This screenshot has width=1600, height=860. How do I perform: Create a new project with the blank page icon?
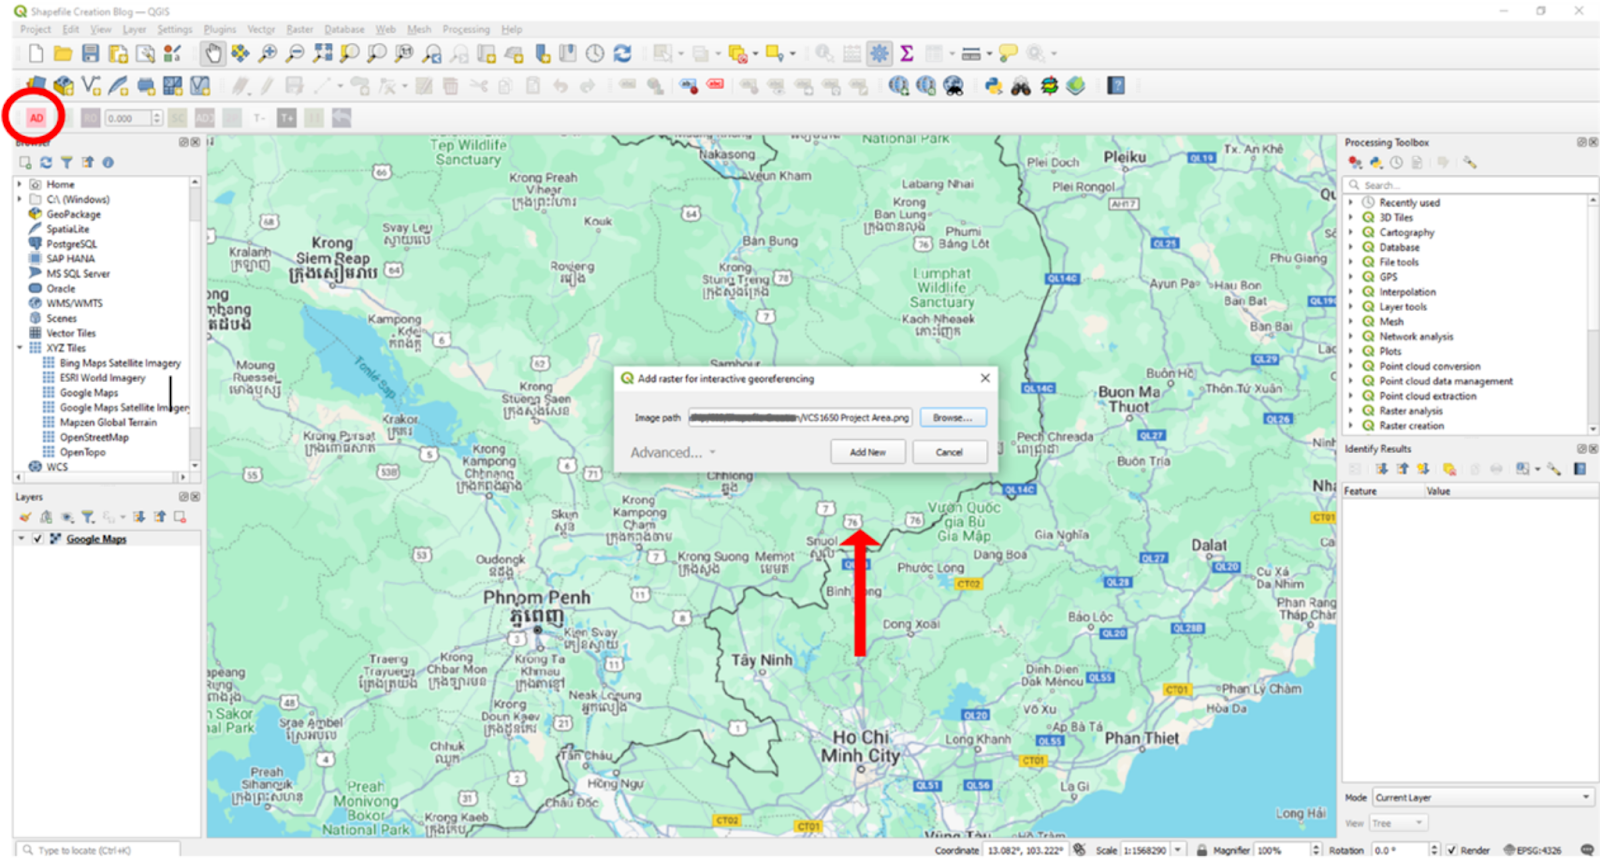point(36,54)
